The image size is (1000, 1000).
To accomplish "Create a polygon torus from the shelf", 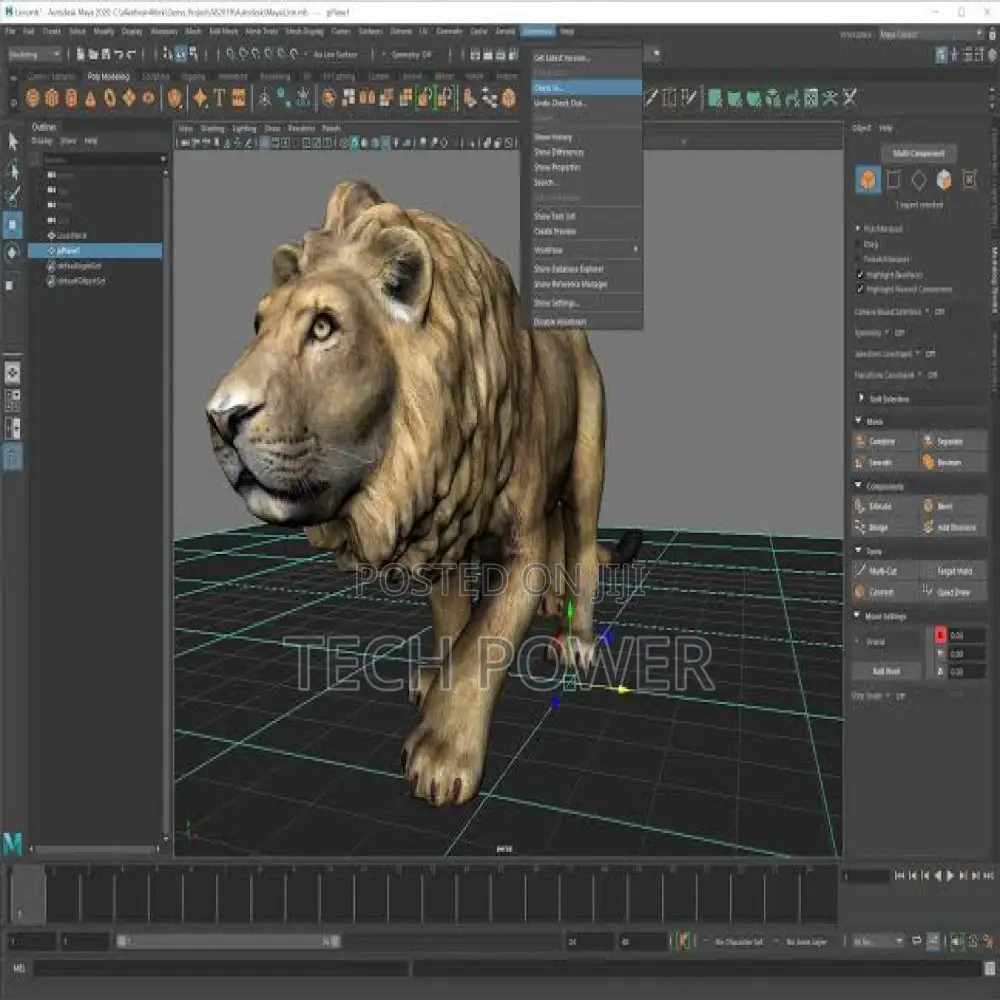I will [110, 98].
